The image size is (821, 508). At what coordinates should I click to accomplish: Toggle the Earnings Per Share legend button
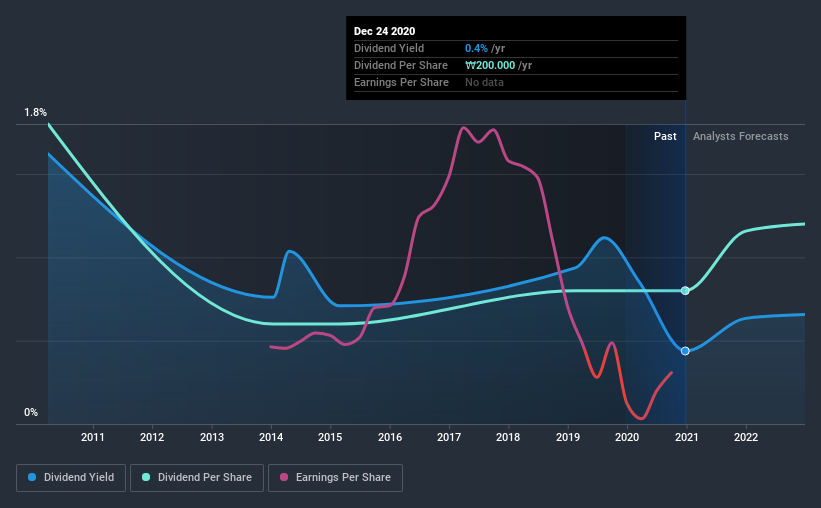tap(336, 478)
